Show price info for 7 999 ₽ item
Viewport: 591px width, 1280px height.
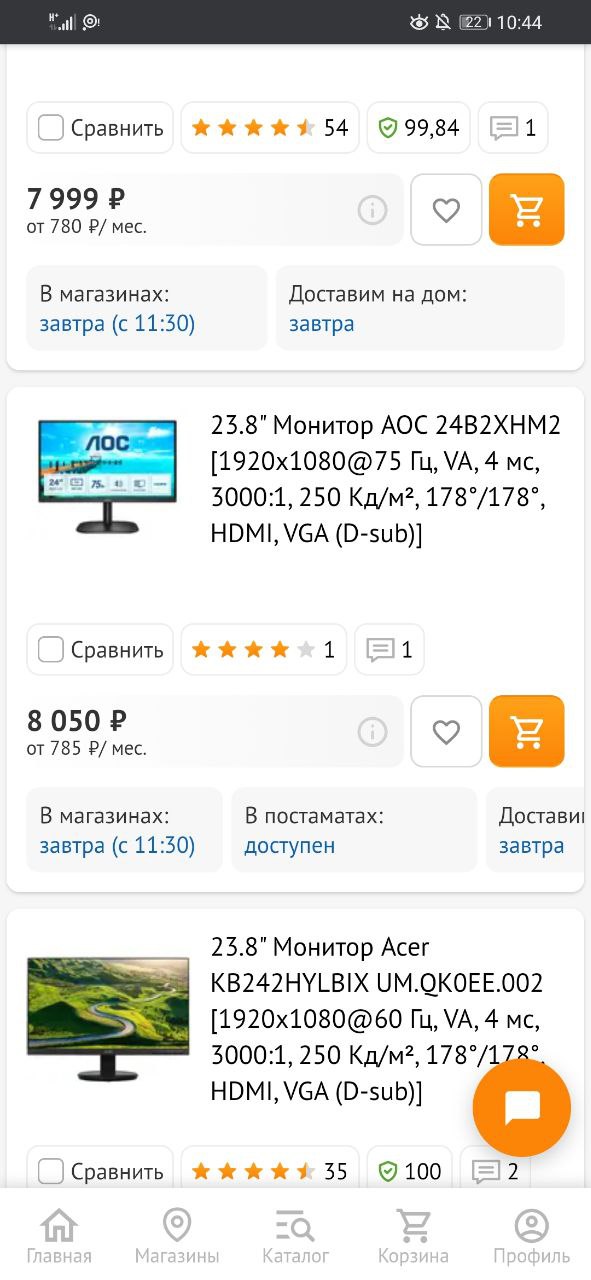click(x=372, y=210)
